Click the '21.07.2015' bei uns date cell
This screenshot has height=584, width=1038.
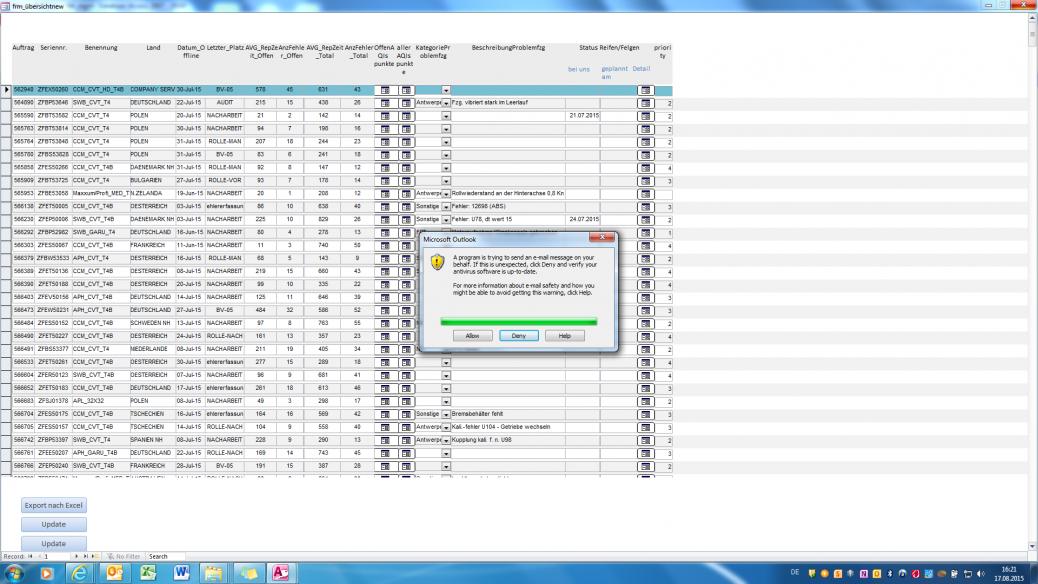tap(583, 116)
